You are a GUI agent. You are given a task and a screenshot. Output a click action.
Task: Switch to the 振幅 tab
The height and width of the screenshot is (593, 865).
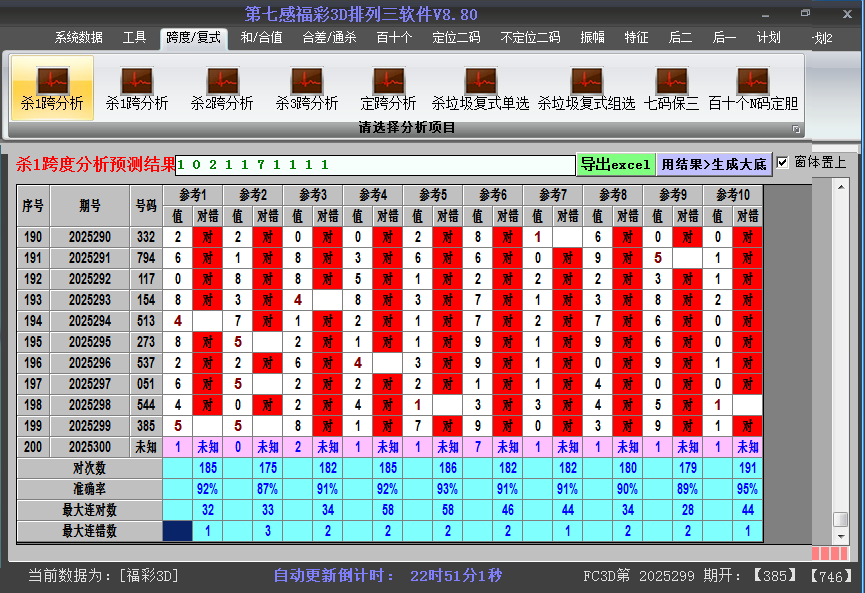(593, 38)
